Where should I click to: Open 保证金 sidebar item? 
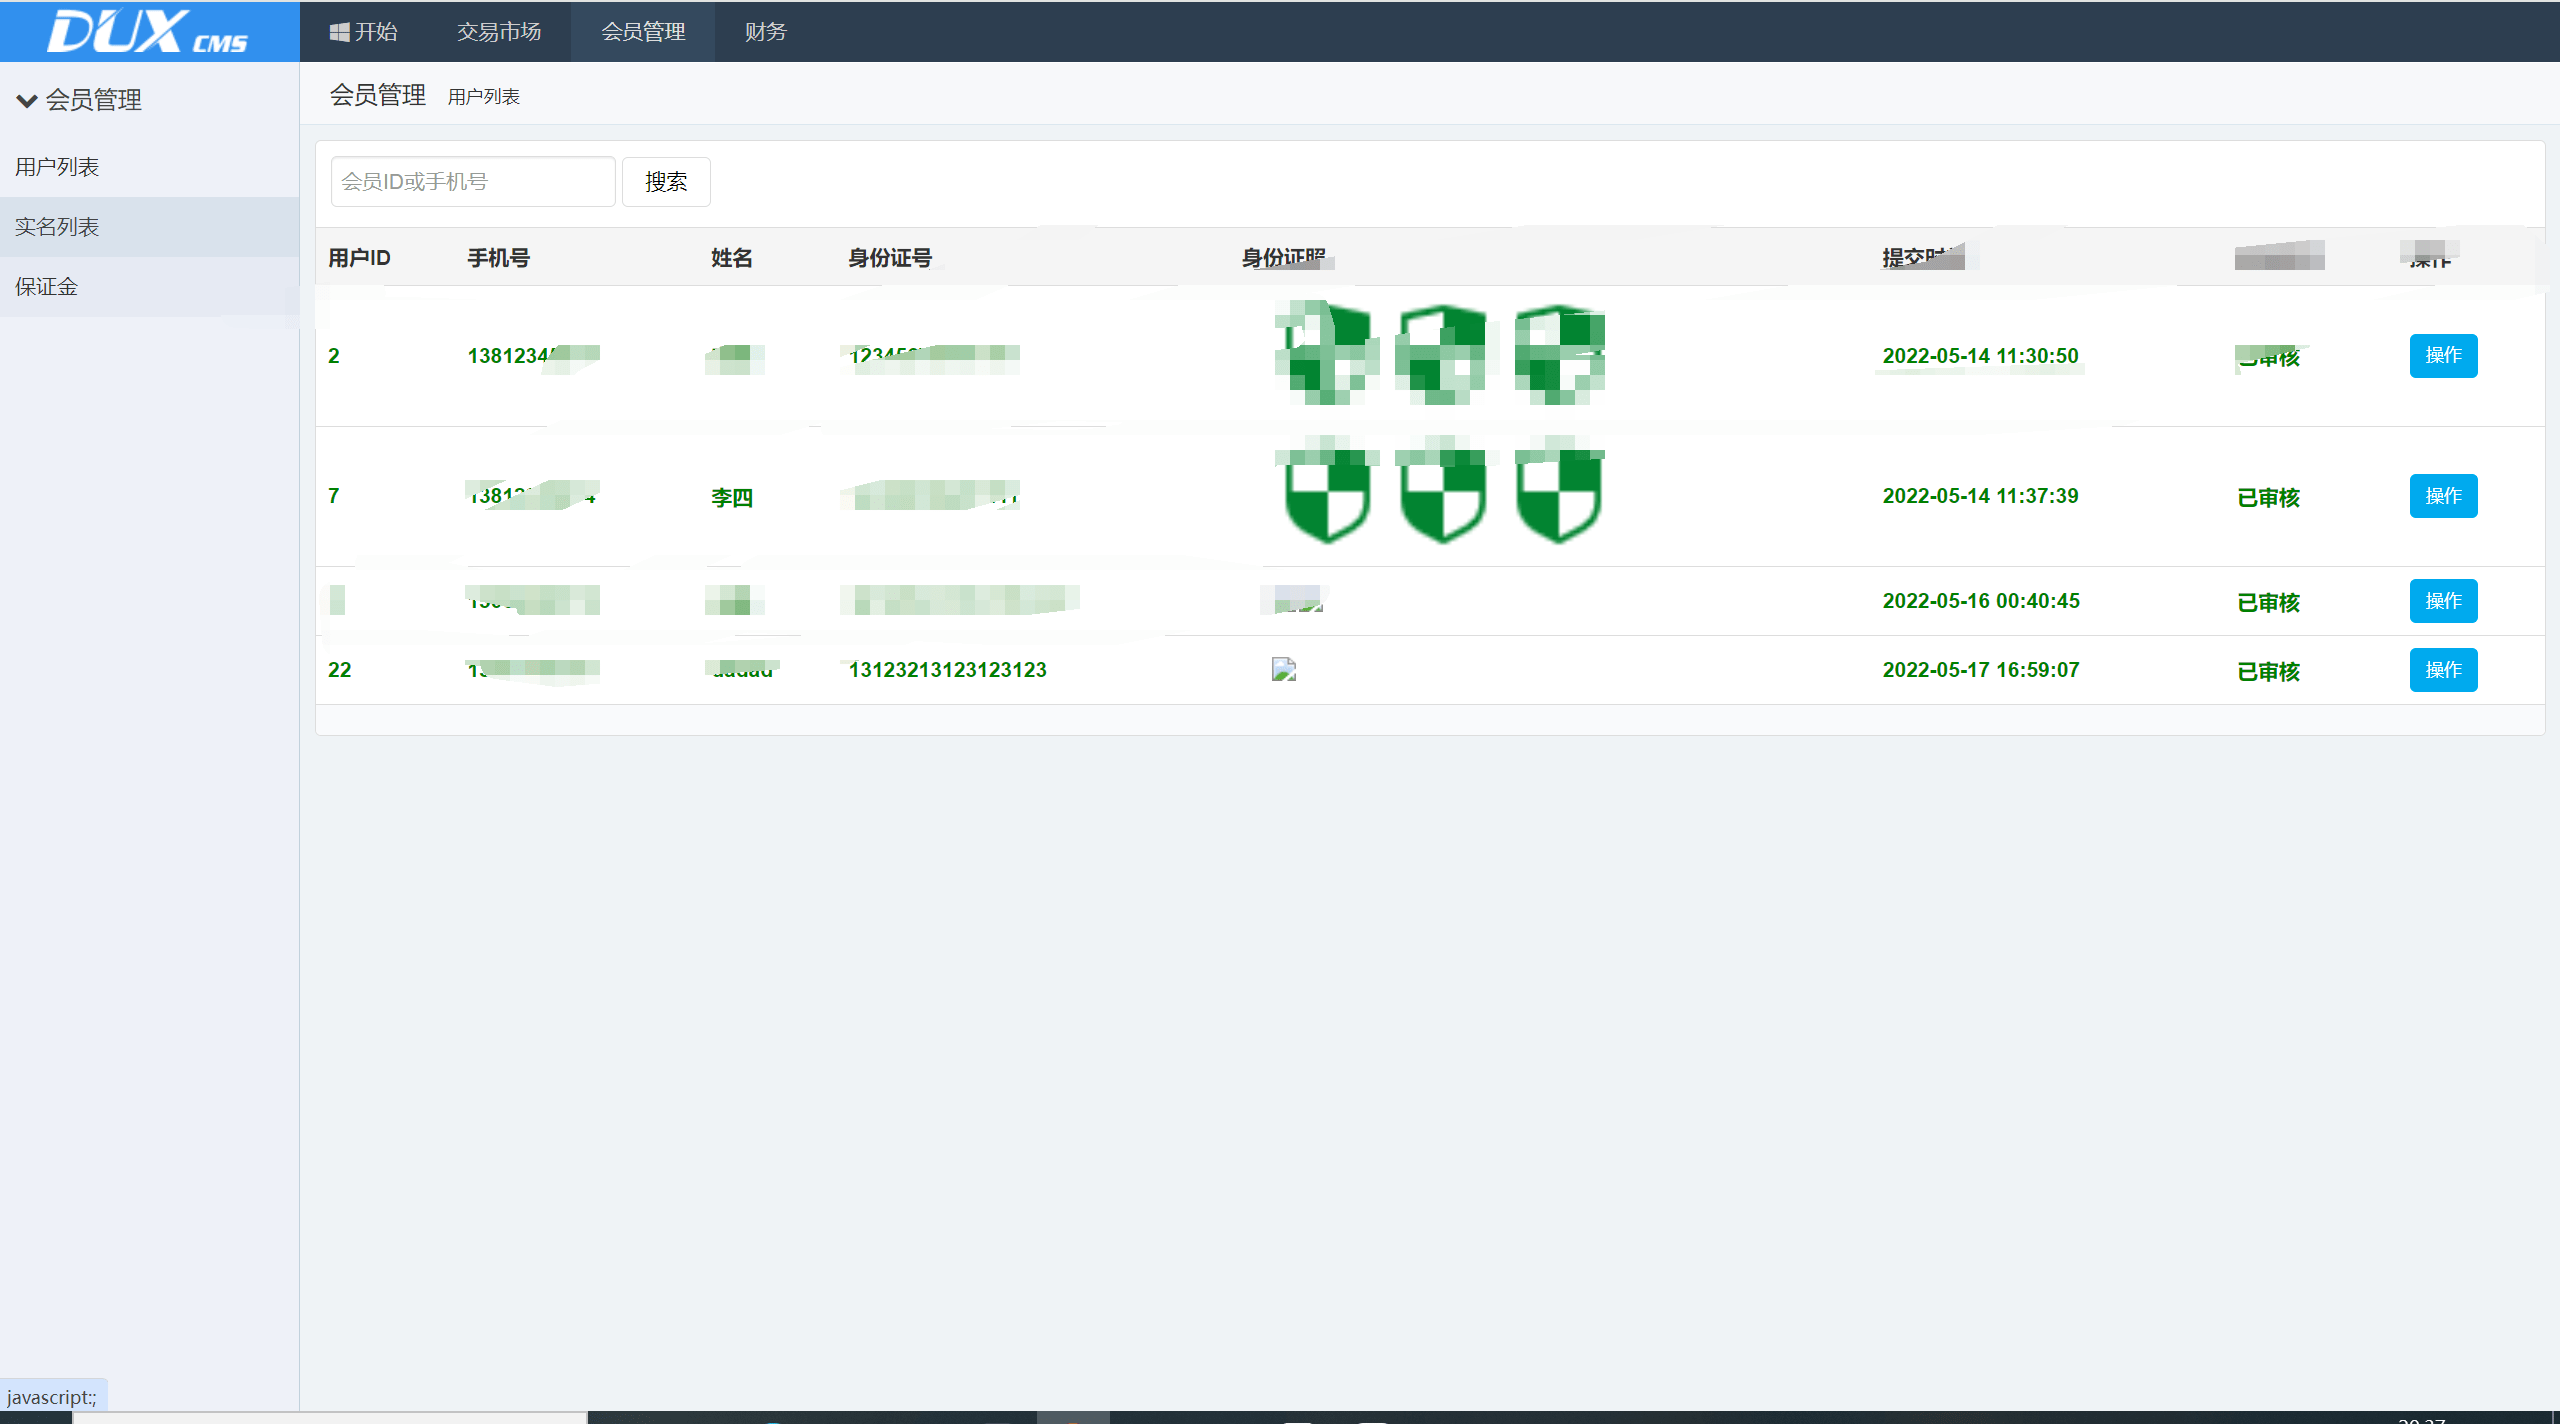click(46, 287)
